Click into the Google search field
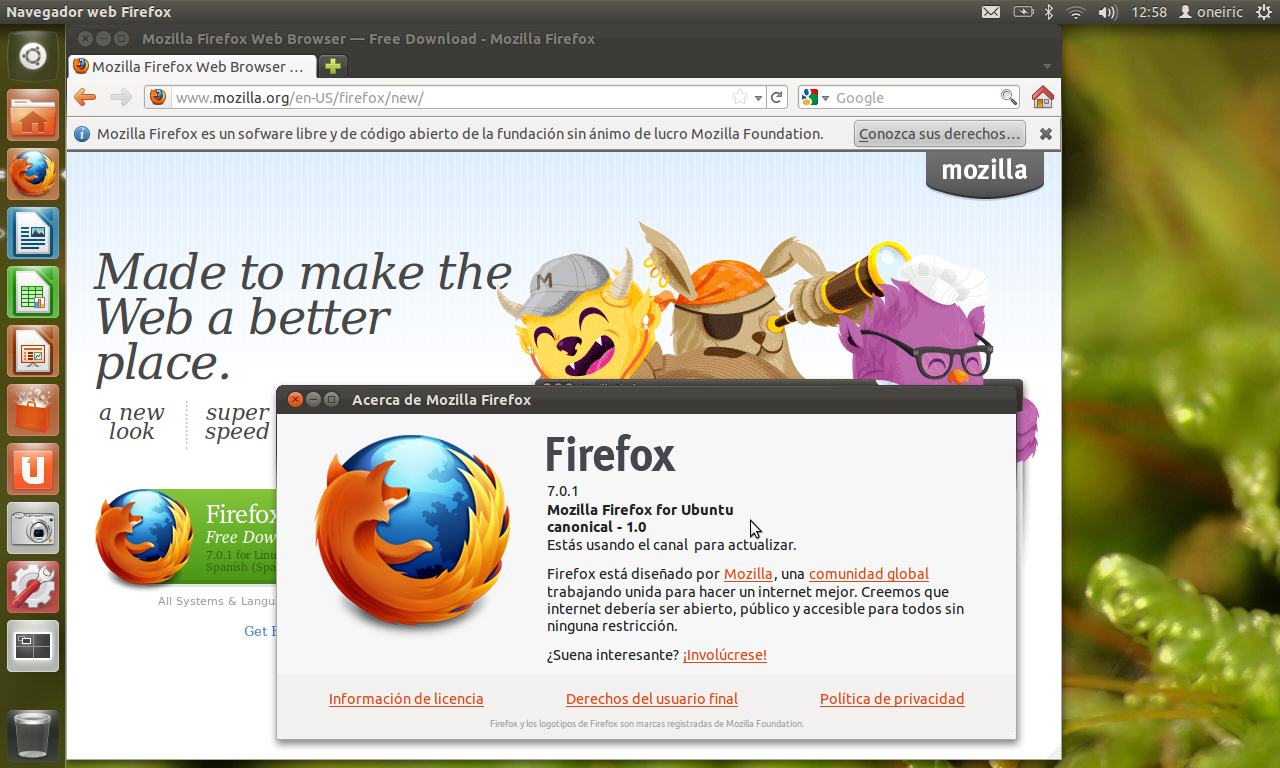 click(915, 97)
